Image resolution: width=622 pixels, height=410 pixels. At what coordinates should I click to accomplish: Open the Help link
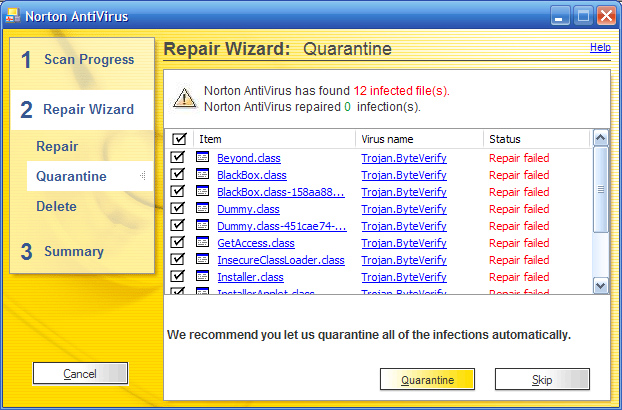coord(600,48)
